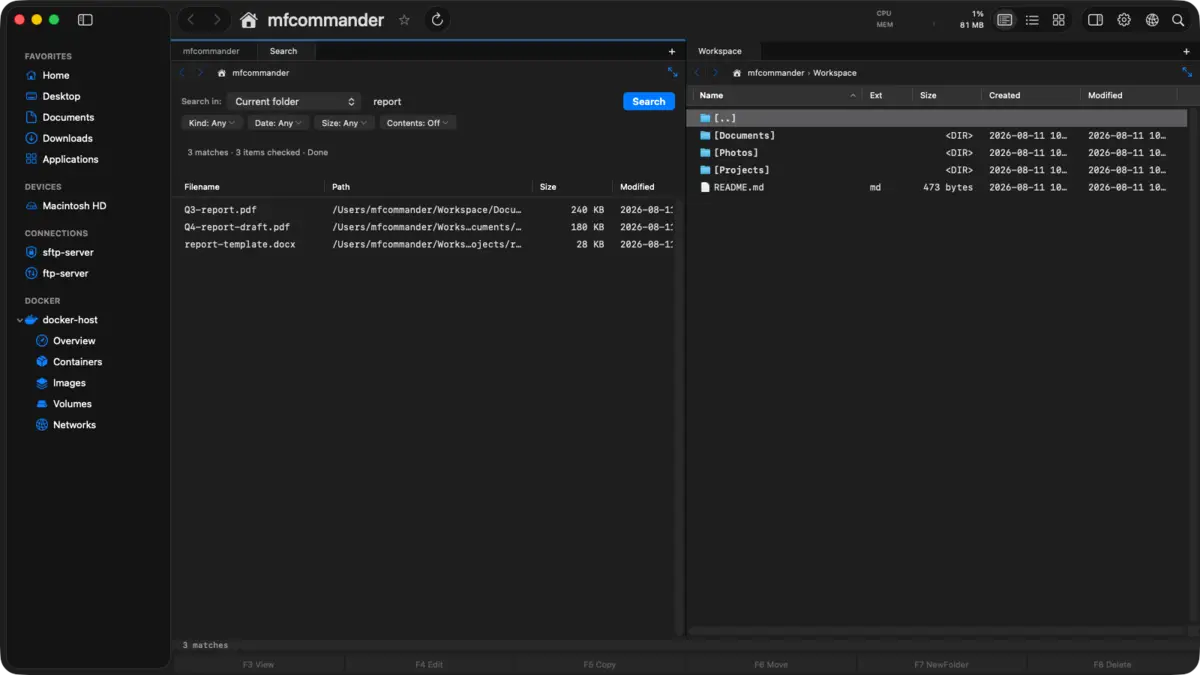Click mfcommander in the Workspace breadcrumb
Screen dimensions: 1200x675
click(776, 73)
